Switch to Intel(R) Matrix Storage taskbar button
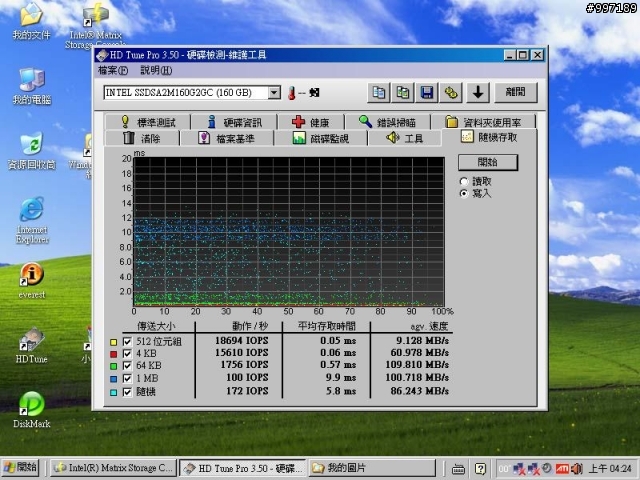Viewport: 640px width, 480px height. pyautogui.click(x=113, y=468)
